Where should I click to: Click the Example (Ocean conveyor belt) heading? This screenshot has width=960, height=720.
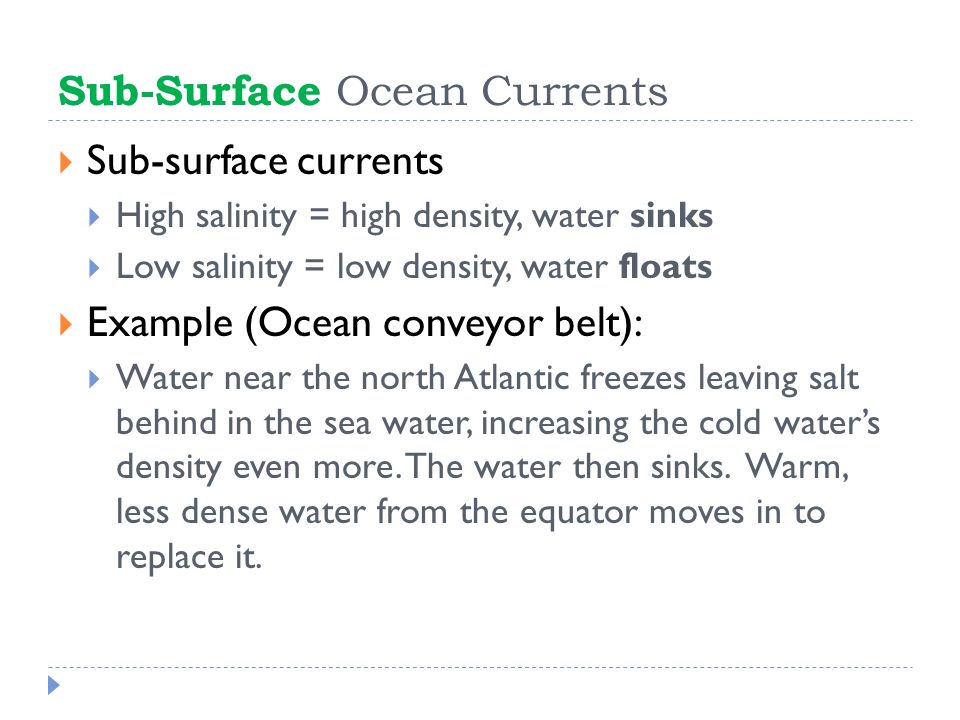tap(365, 323)
